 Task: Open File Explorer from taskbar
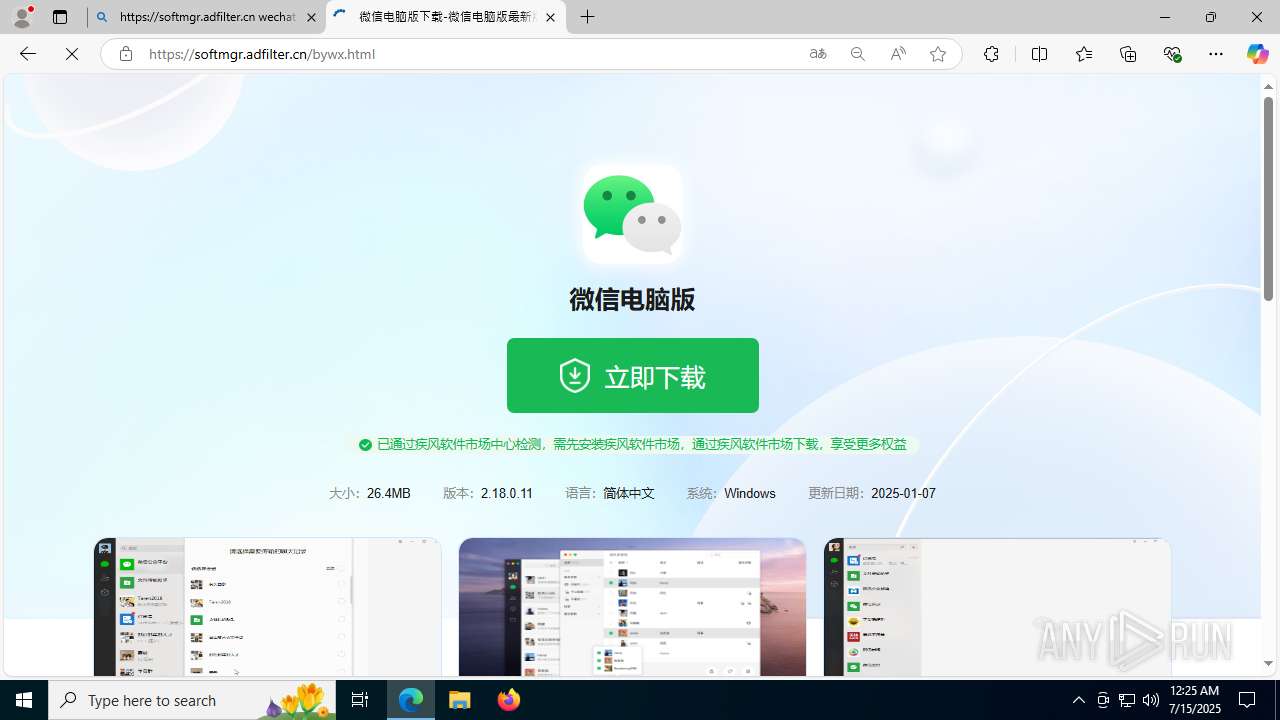[x=460, y=700]
